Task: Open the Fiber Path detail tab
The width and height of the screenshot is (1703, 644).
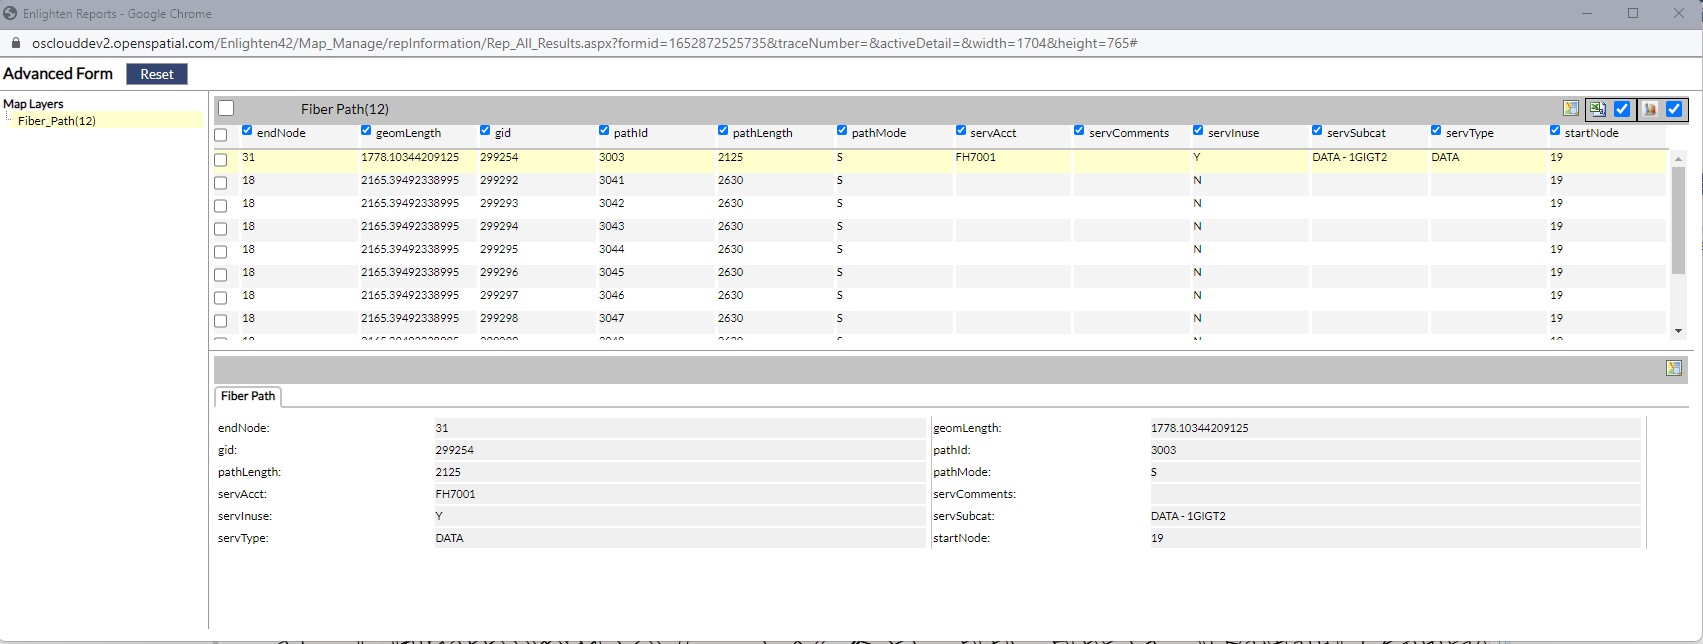Action: coord(248,396)
